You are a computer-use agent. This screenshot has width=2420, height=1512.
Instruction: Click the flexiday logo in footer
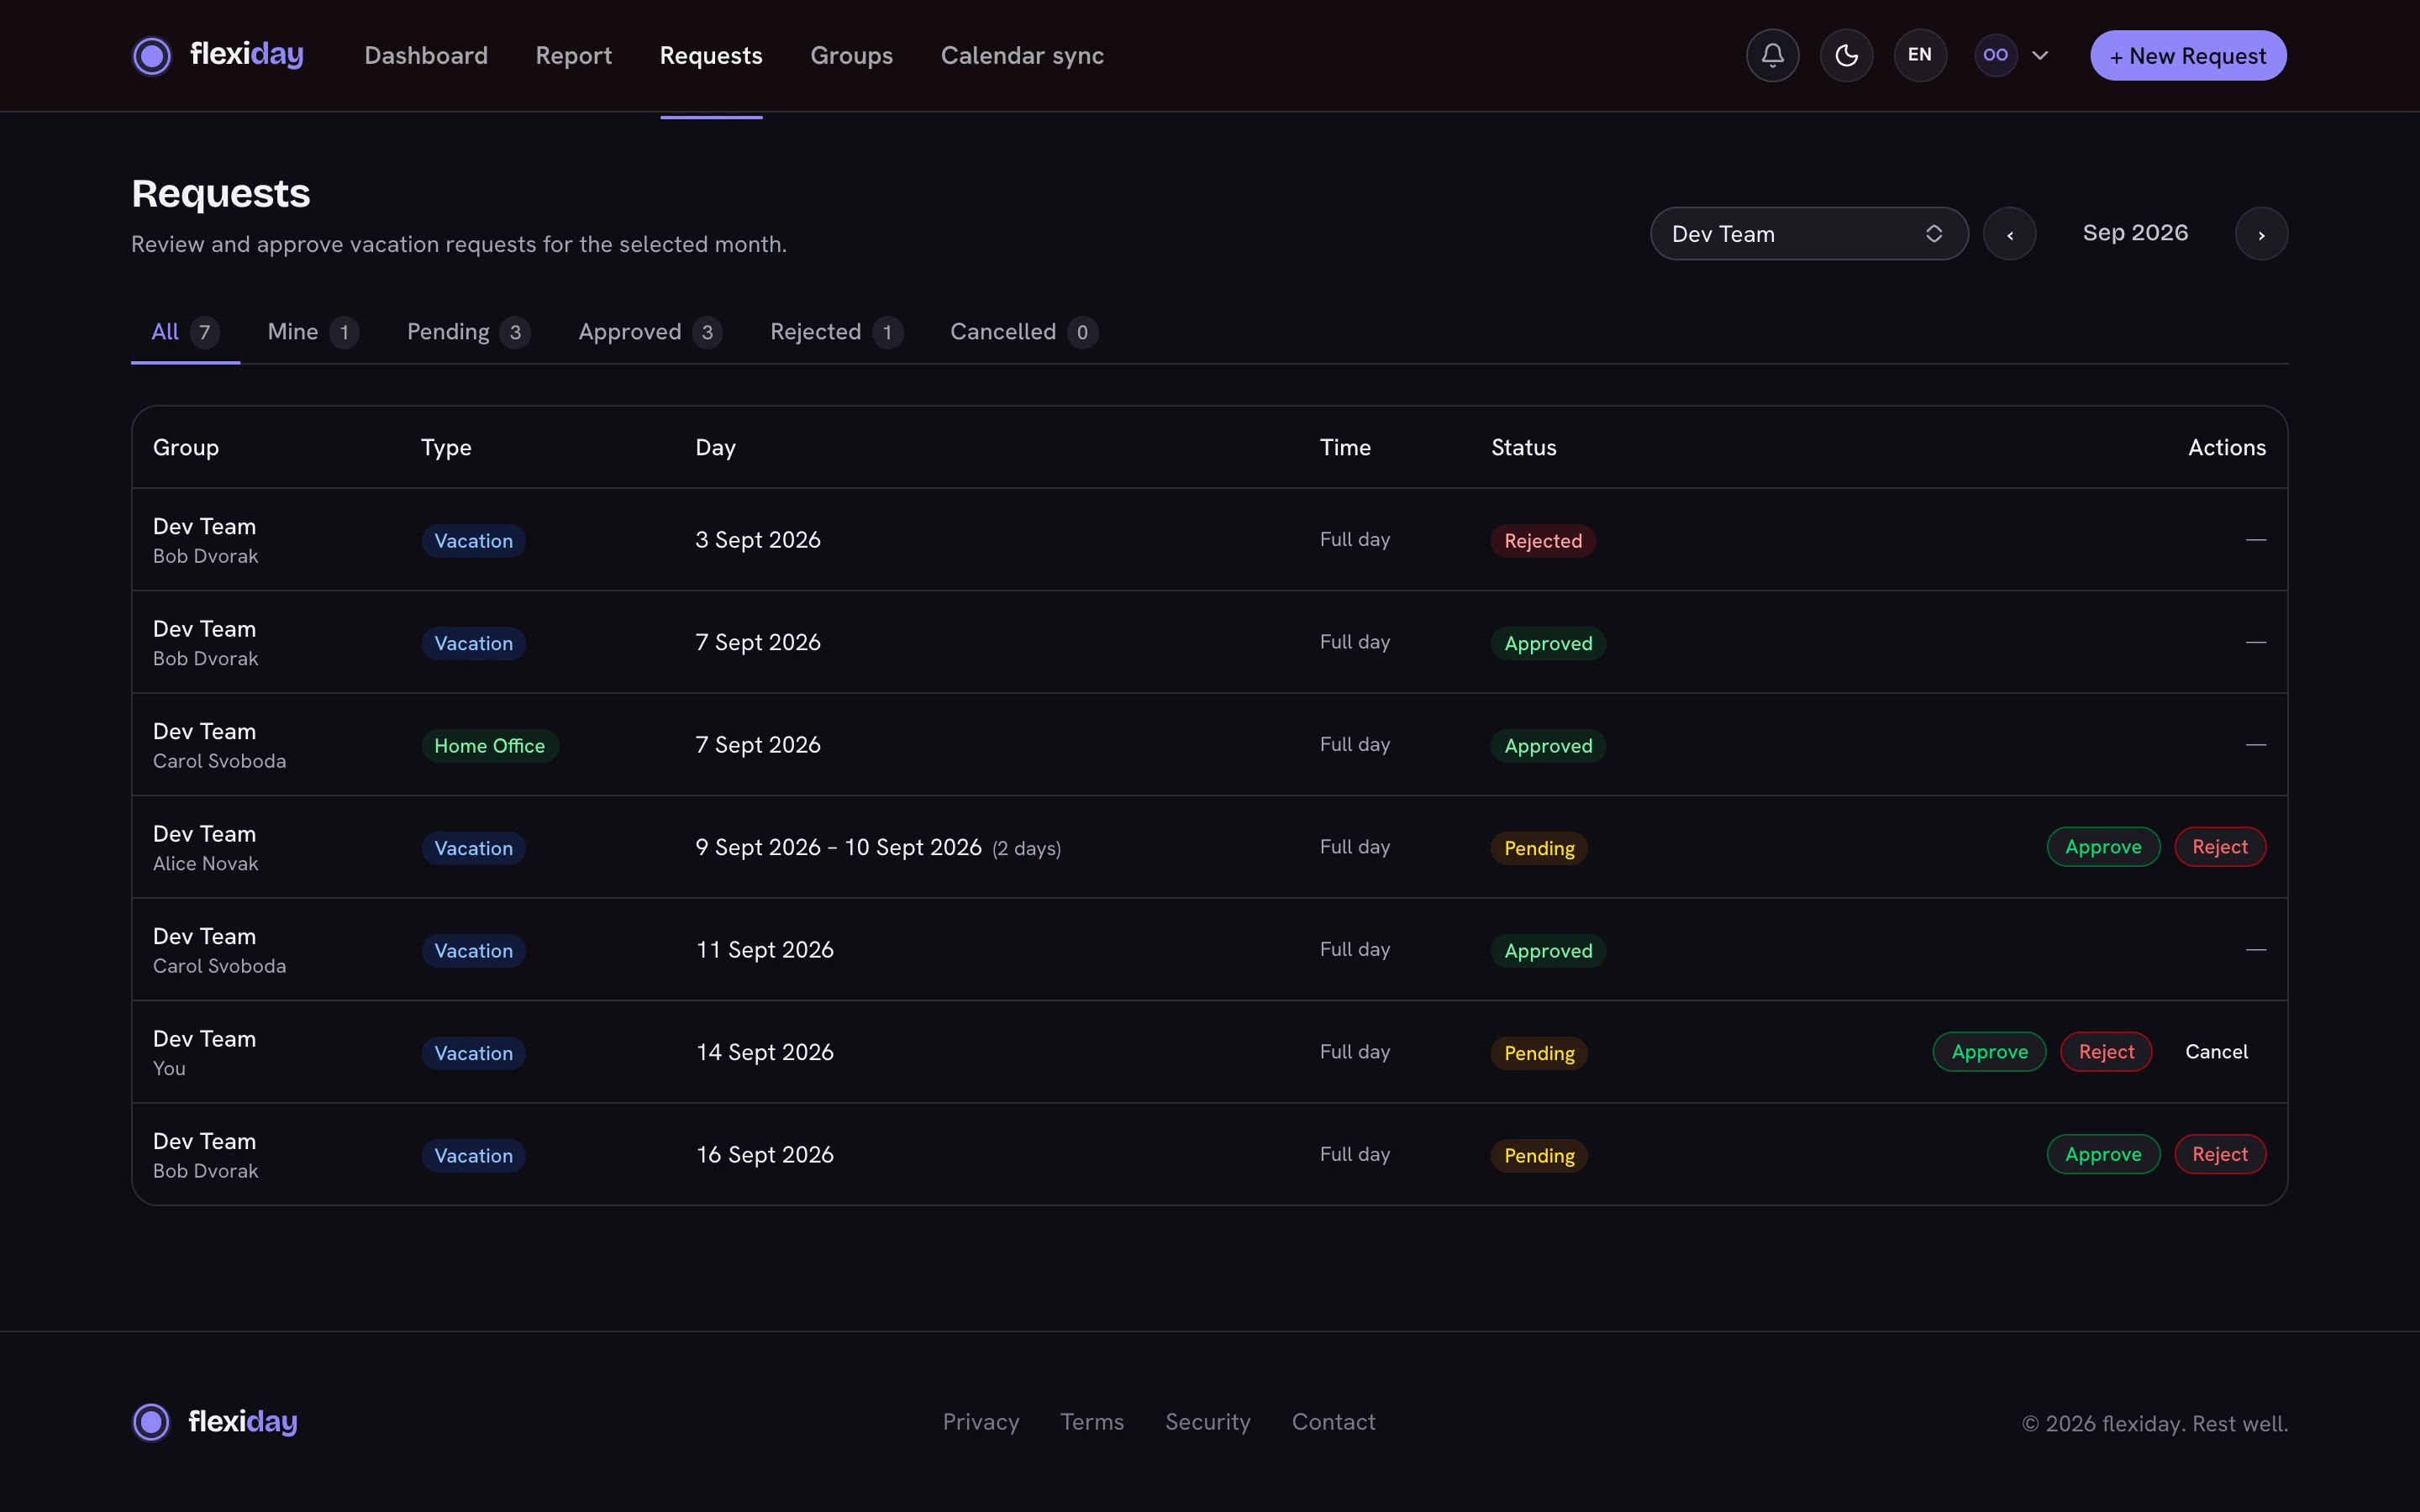point(215,1421)
